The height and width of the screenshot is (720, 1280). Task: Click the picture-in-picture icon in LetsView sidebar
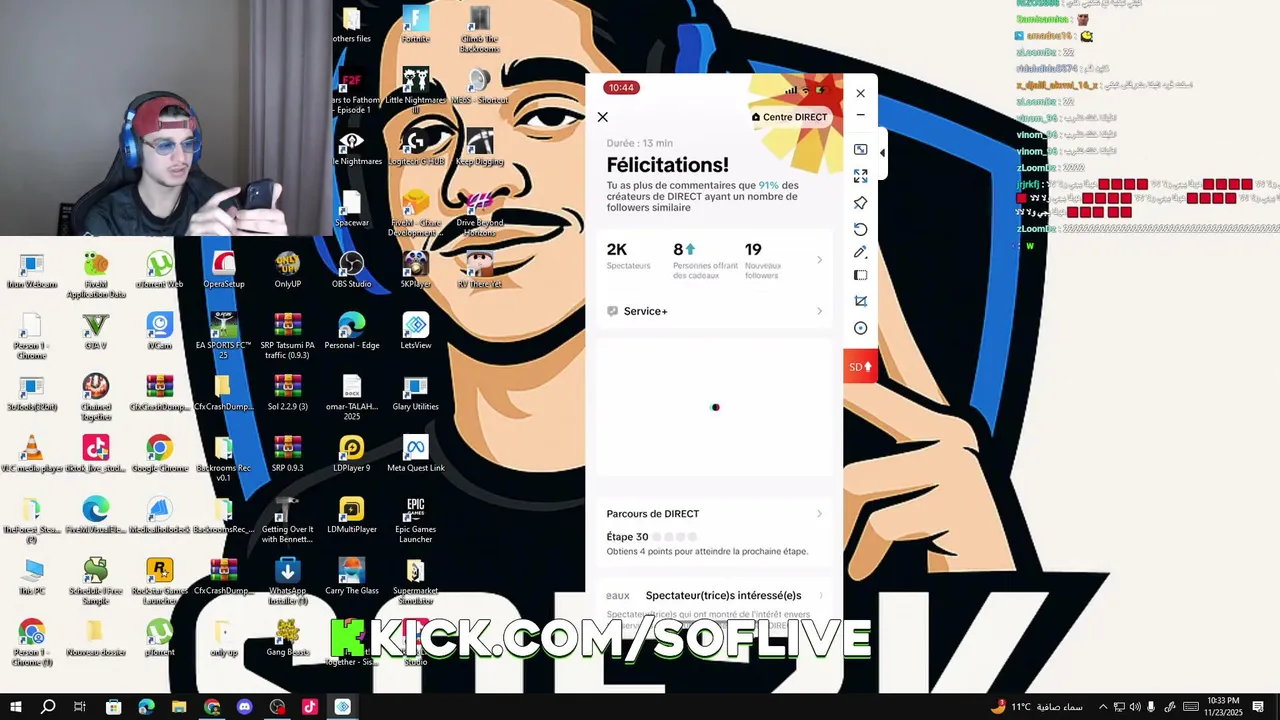point(860,149)
